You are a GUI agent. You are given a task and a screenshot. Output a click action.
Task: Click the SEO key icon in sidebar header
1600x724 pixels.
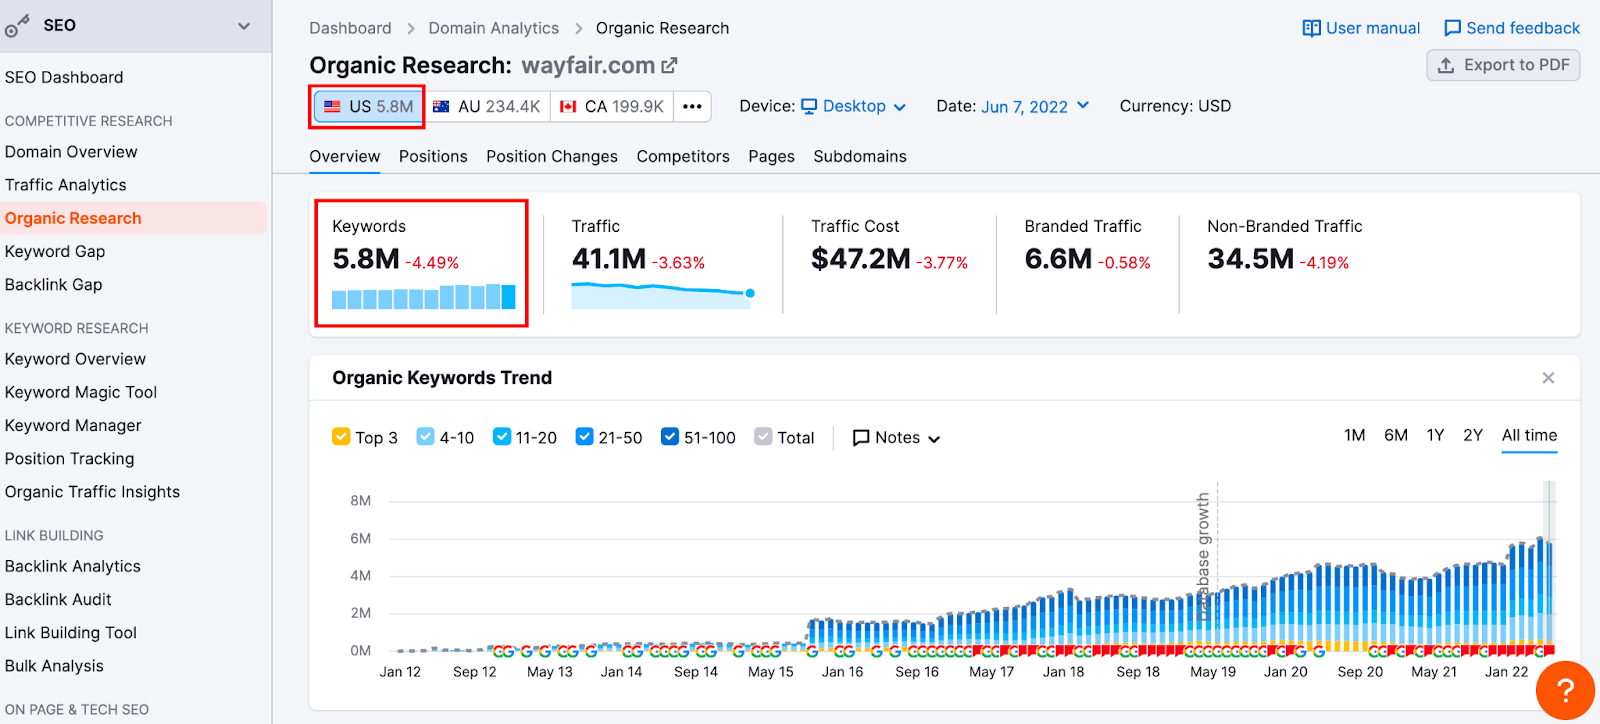[x=17, y=26]
